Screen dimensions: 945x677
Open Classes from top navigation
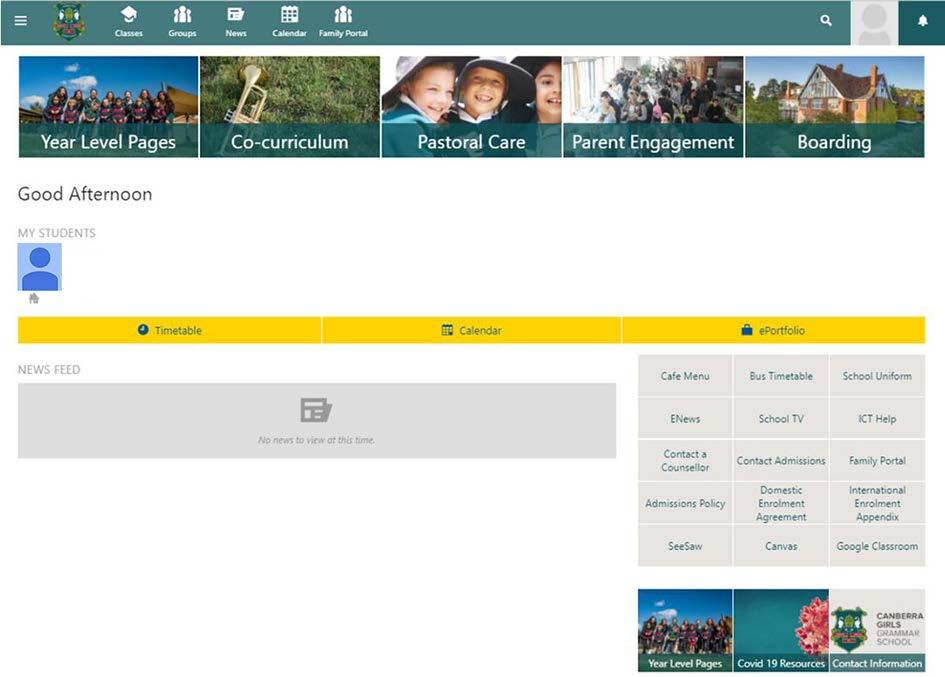129,22
